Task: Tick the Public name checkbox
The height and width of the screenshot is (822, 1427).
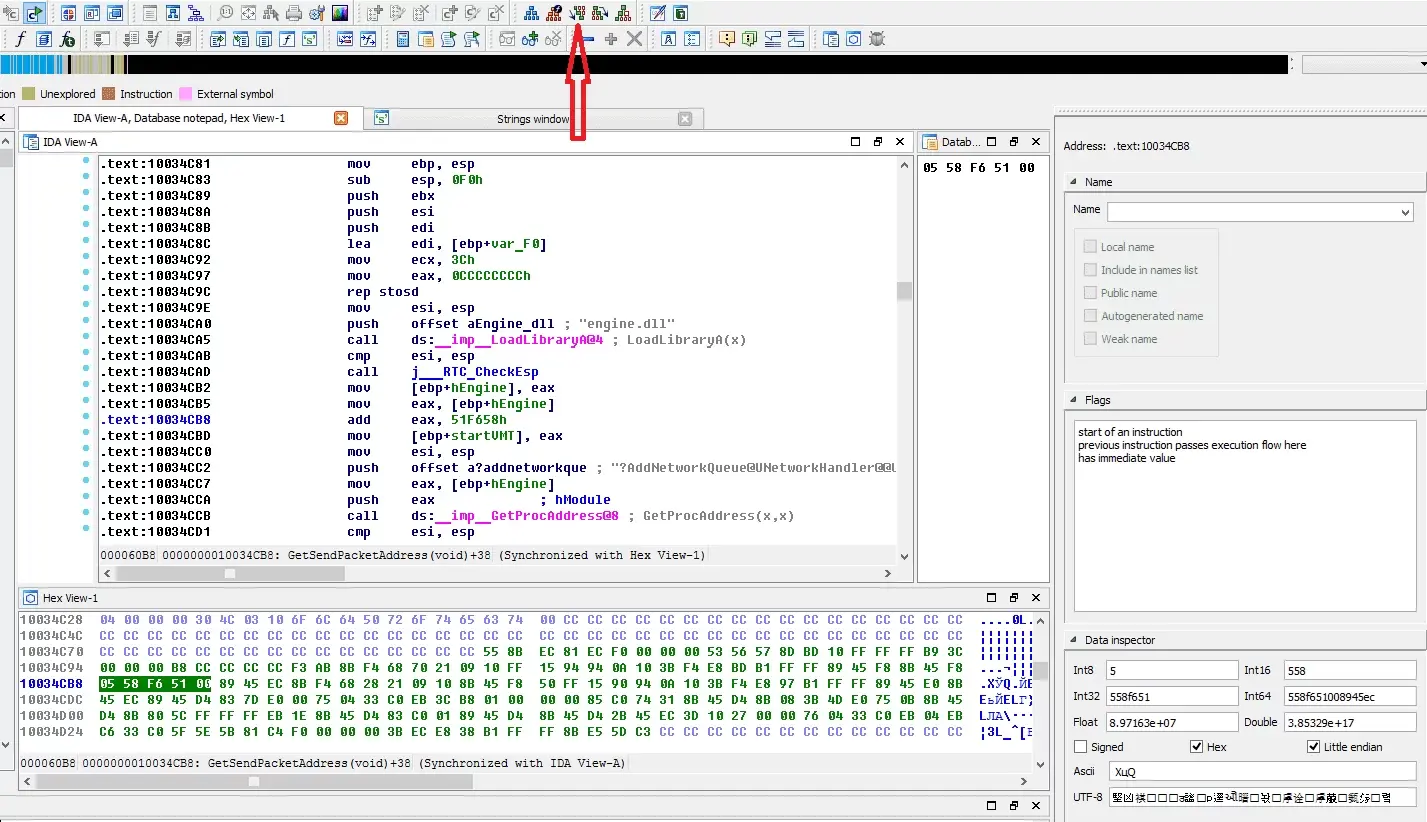Action: [1090, 293]
